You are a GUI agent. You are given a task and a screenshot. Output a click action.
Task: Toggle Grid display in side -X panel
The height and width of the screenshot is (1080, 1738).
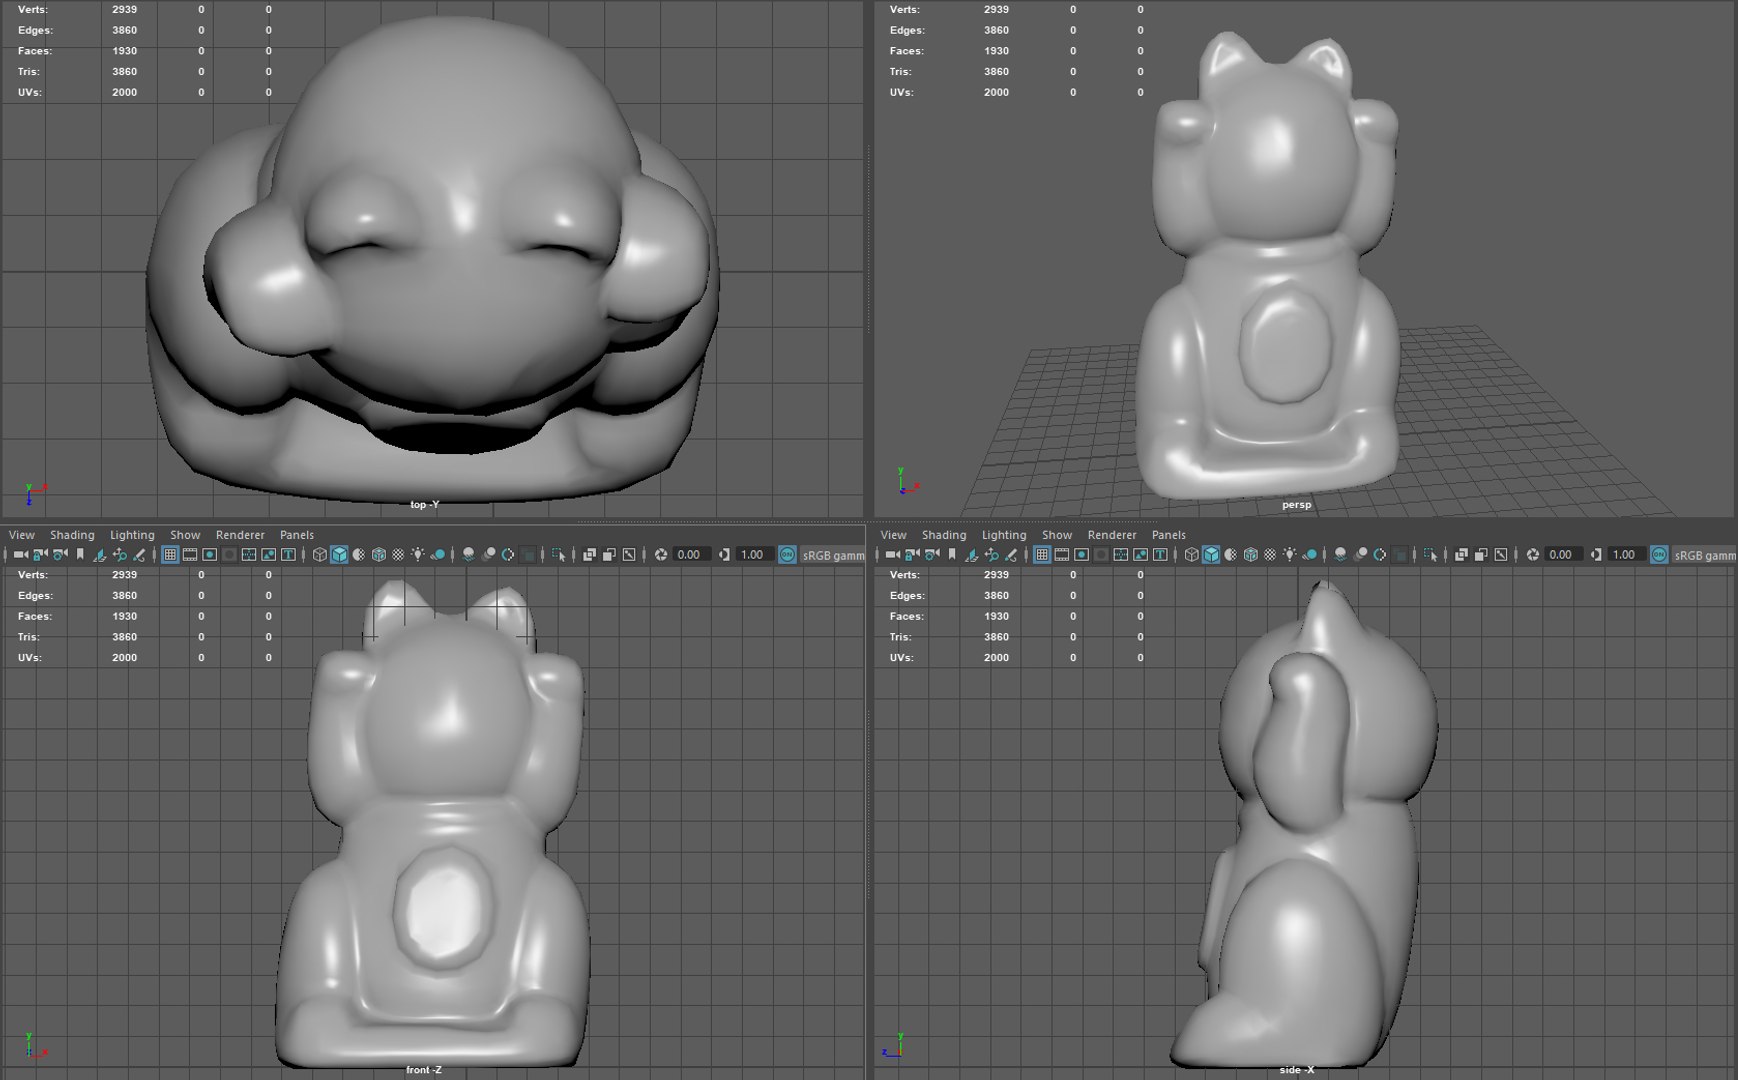click(1042, 555)
